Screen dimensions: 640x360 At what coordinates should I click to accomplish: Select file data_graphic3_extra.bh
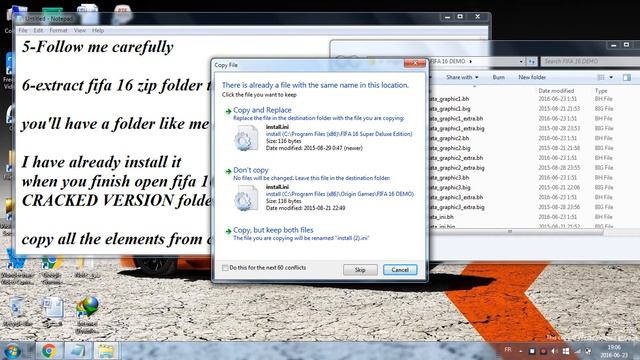point(456,197)
